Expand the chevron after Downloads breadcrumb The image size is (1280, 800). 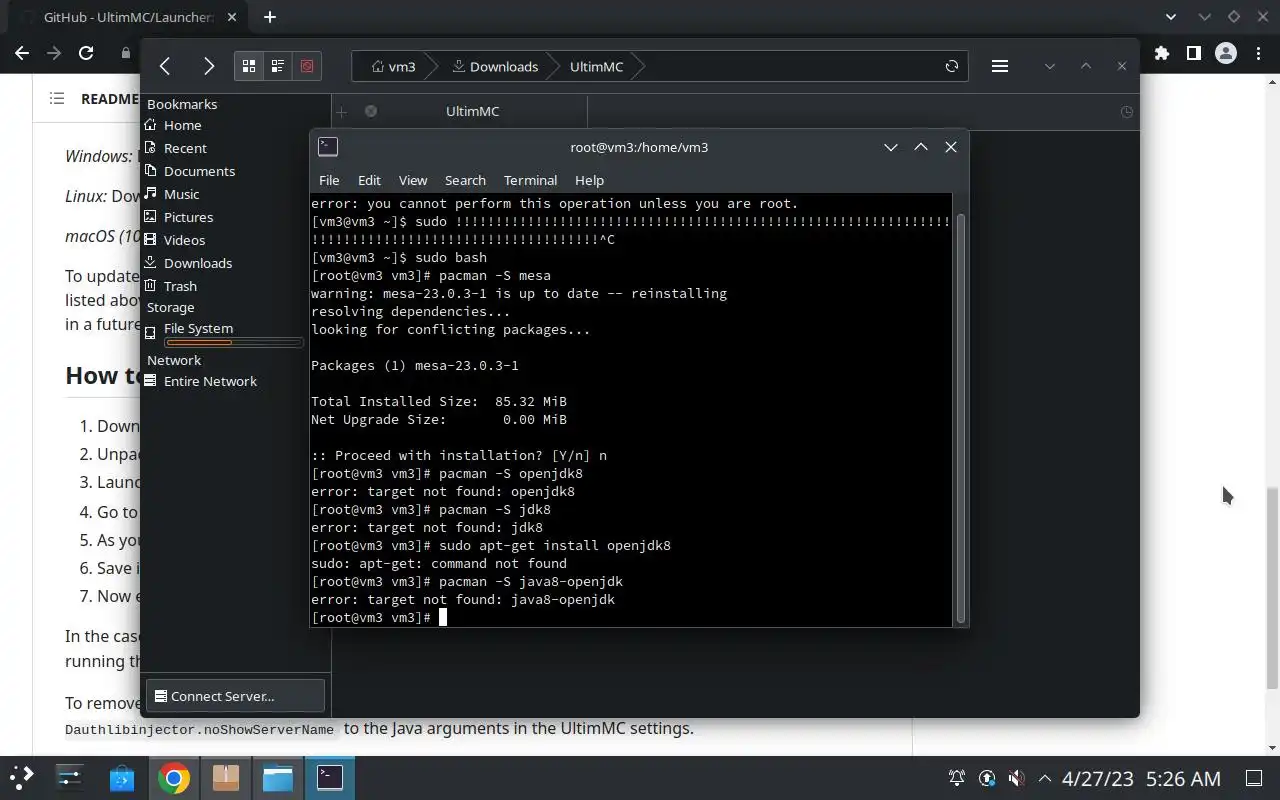552,66
